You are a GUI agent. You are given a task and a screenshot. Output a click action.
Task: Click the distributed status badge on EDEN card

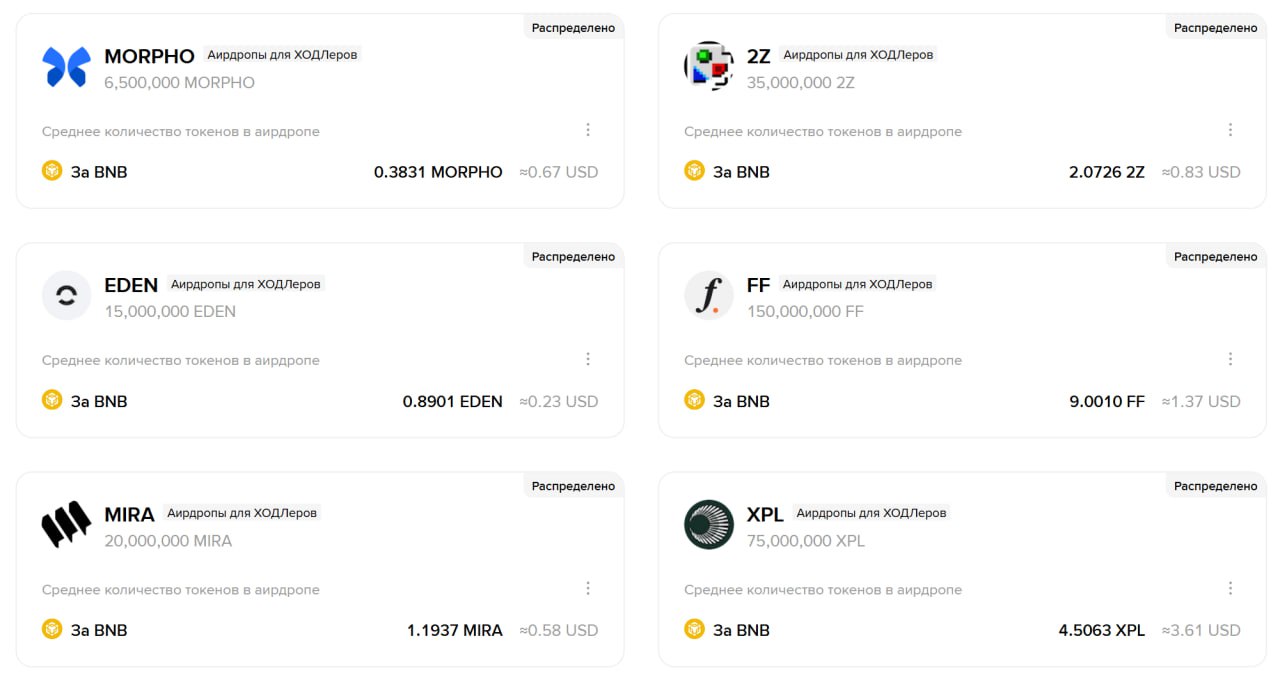point(573,257)
